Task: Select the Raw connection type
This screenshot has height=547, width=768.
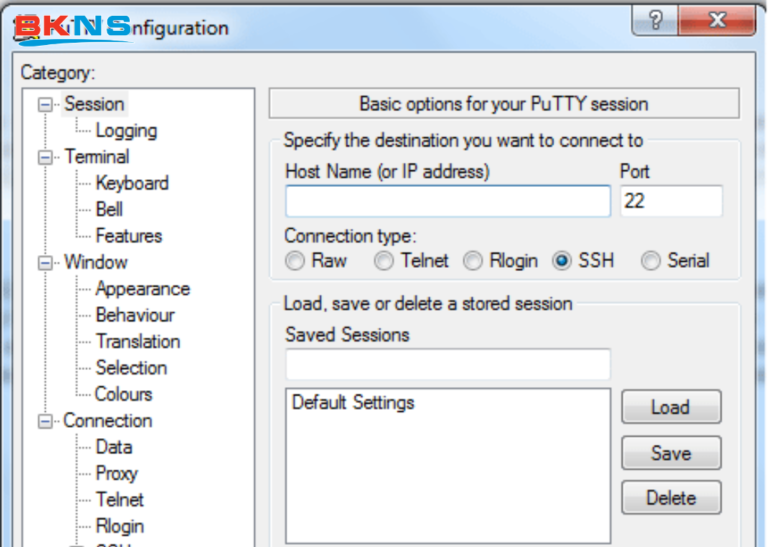Action: [x=295, y=261]
